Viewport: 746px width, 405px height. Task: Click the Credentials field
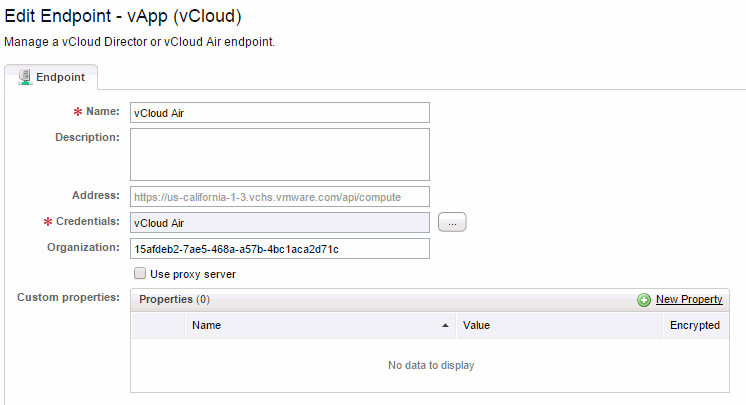(x=279, y=223)
